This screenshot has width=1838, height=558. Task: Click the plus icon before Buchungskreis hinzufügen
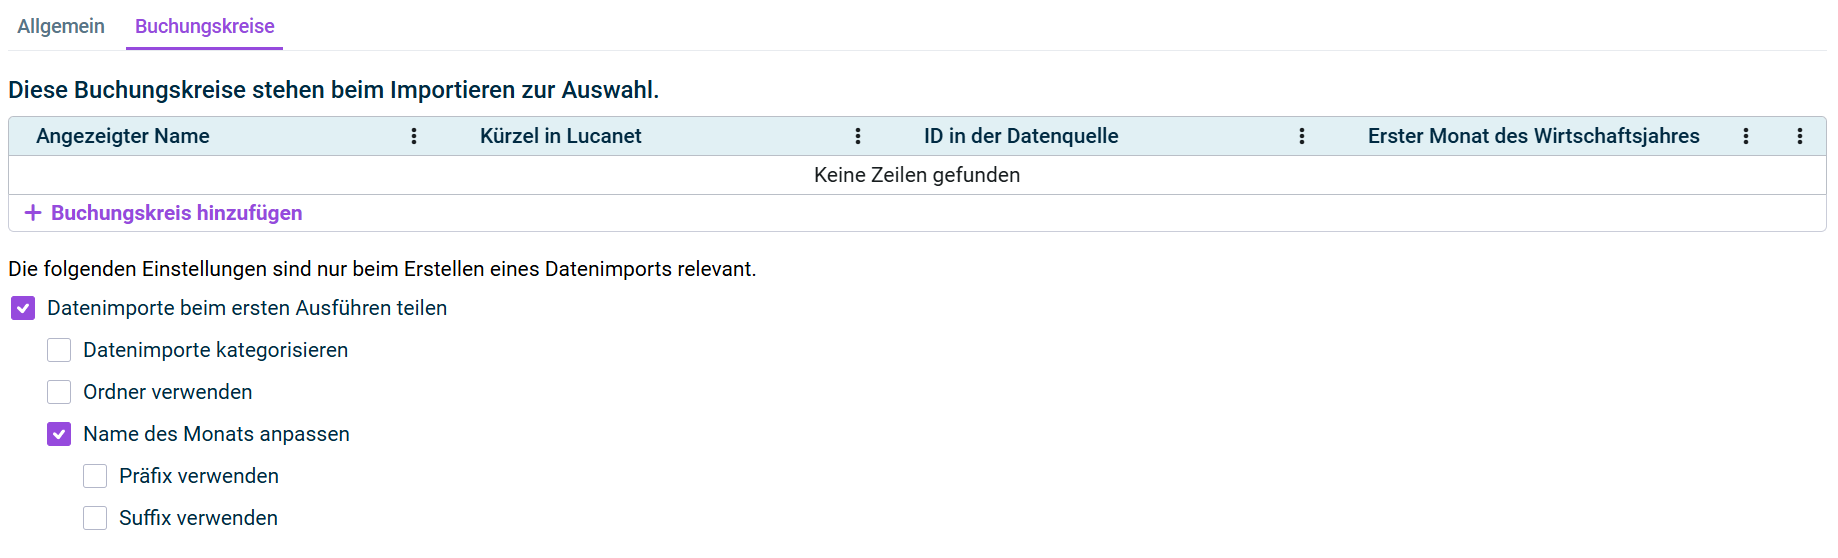point(33,213)
